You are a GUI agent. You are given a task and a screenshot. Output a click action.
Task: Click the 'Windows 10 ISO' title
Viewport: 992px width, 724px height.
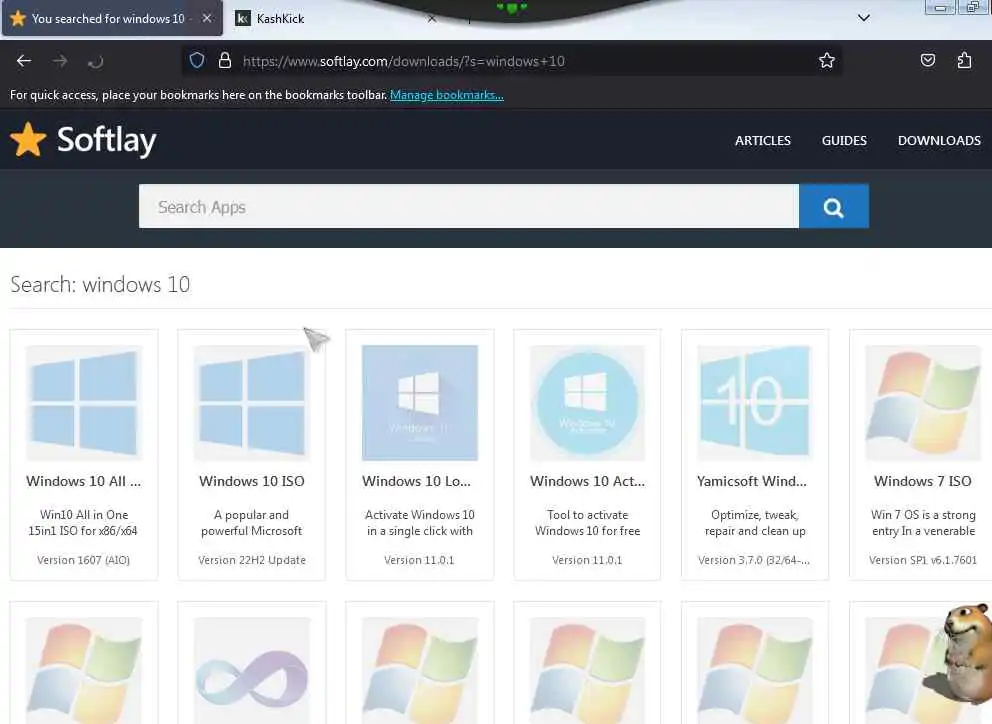(252, 481)
